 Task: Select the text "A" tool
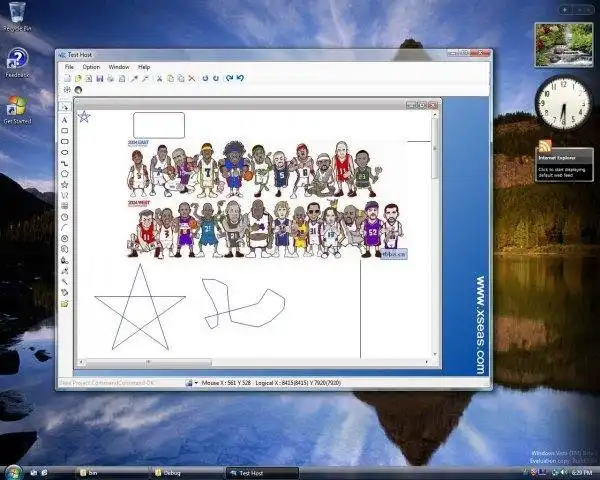coord(65,120)
